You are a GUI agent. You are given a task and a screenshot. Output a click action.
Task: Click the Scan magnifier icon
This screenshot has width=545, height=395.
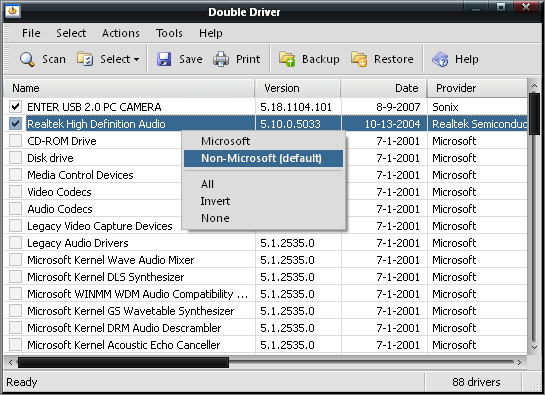[x=27, y=59]
